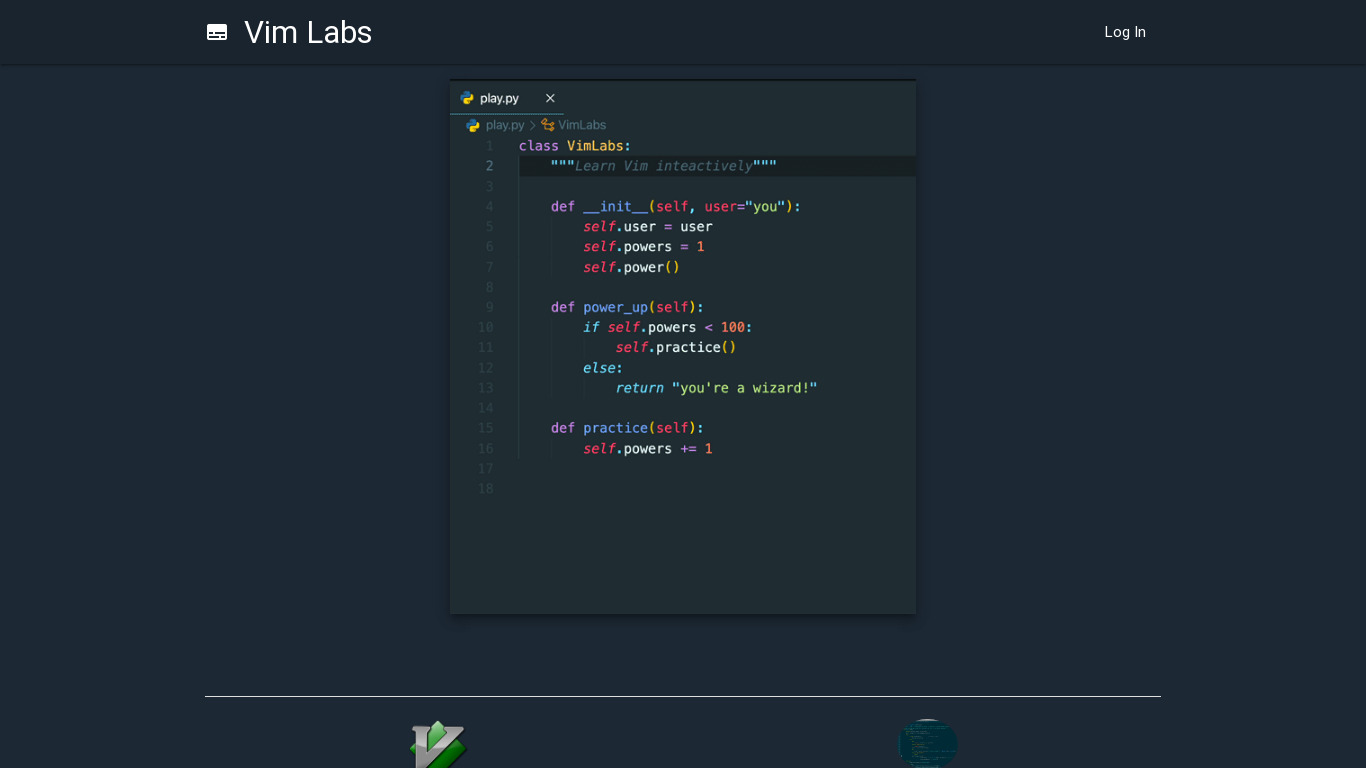
Task: Click 'def __init__' on line 4
Action: coord(599,207)
